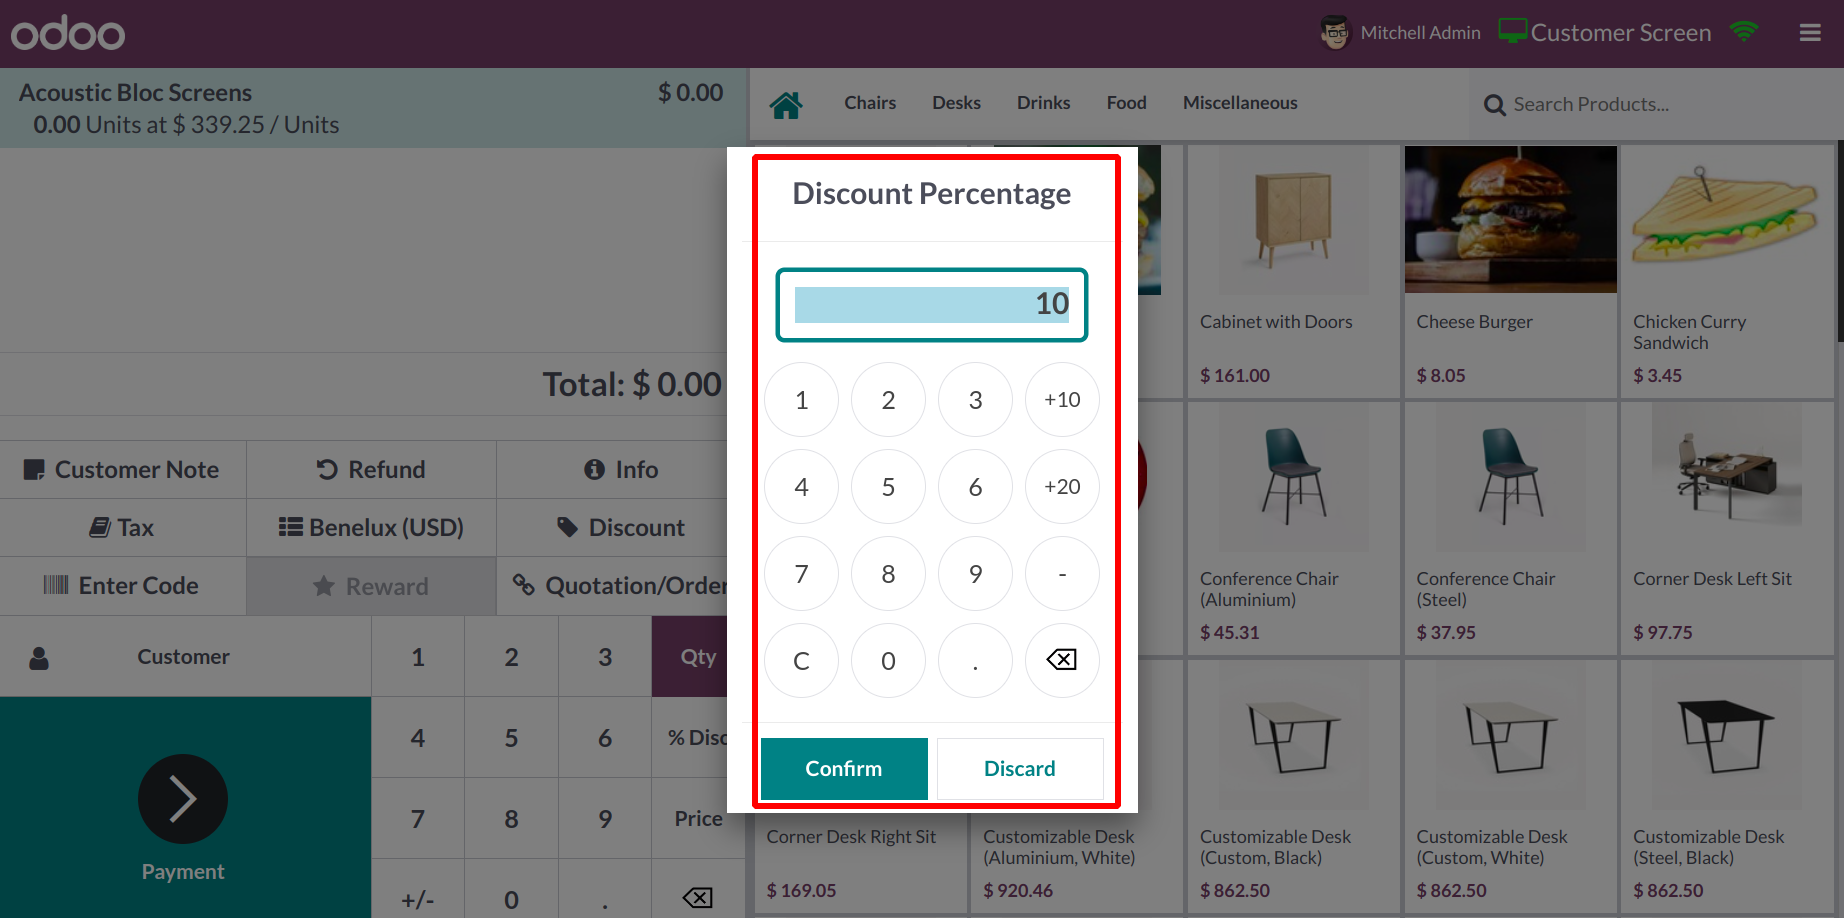The height and width of the screenshot is (918, 1844).
Task: Open the Benelux (USD) pricelist selector
Action: tap(371, 527)
